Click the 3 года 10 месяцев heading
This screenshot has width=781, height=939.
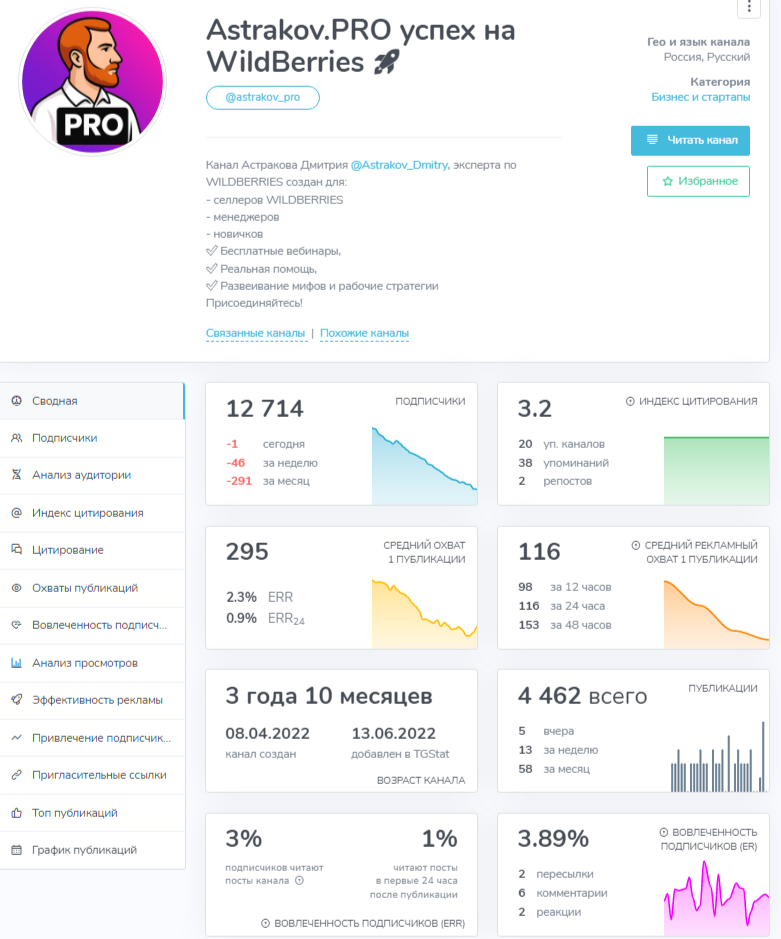tap(329, 695)
